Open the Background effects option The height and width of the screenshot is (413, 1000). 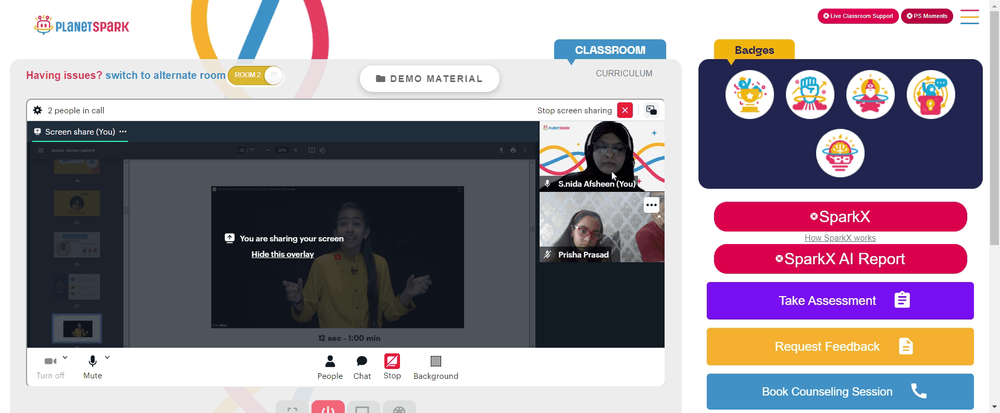(x=436, y=368)
